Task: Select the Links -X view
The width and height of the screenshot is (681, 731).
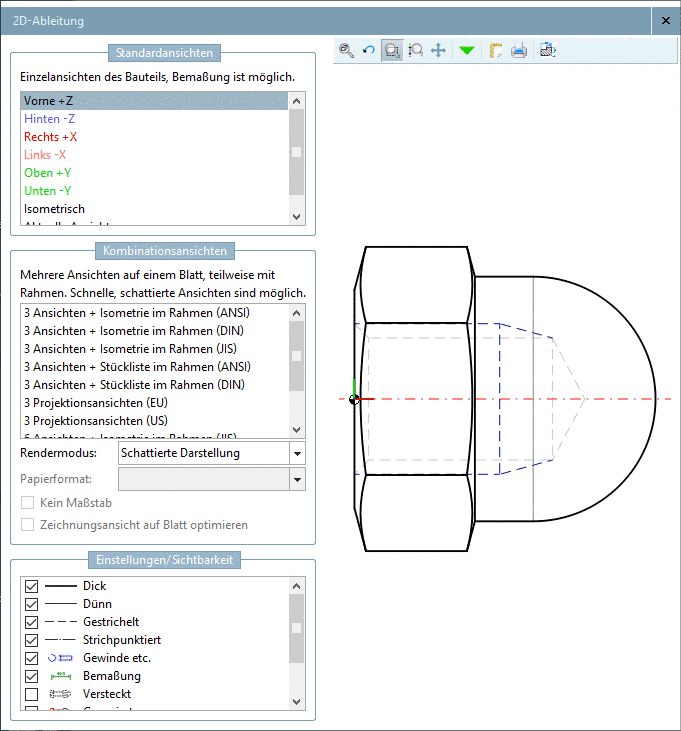Action: 155,155
